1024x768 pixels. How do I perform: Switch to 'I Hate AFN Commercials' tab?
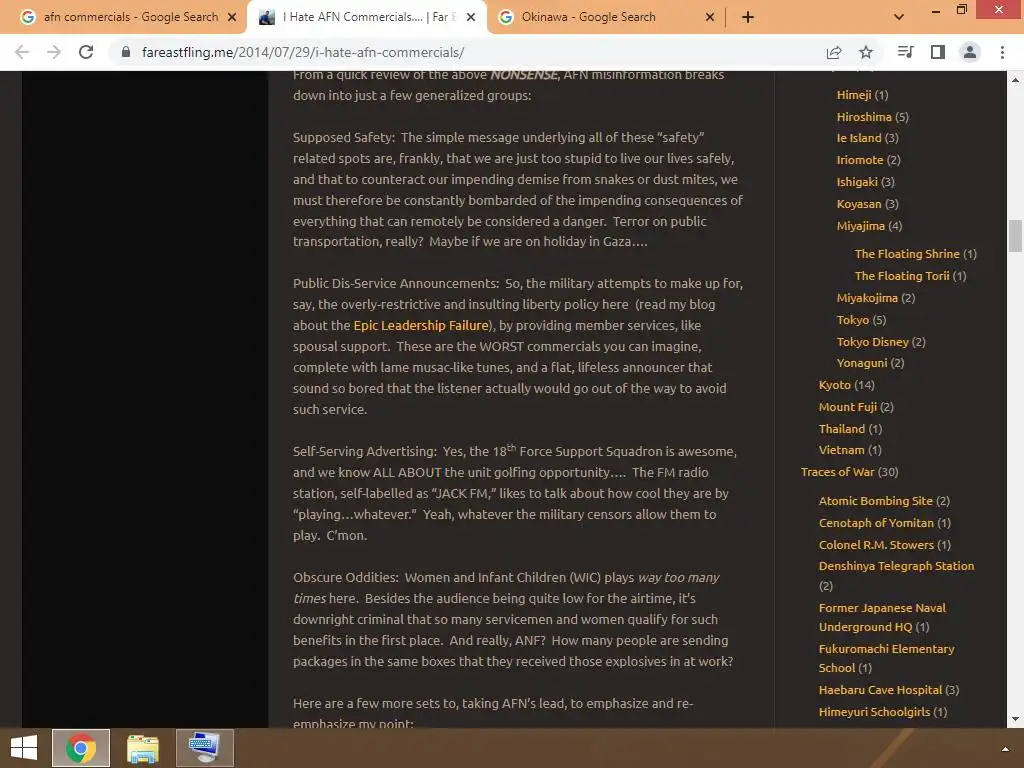(x=366, y=17)
